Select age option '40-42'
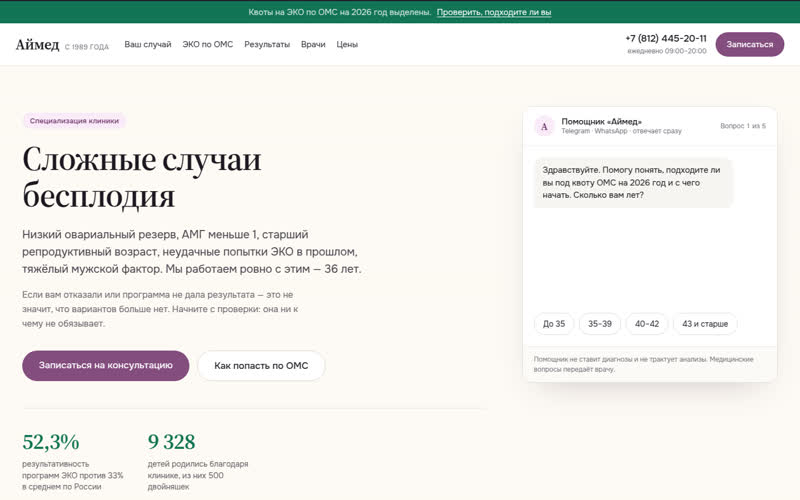This screenshot has height=500, width=800. tap(647, 324)
